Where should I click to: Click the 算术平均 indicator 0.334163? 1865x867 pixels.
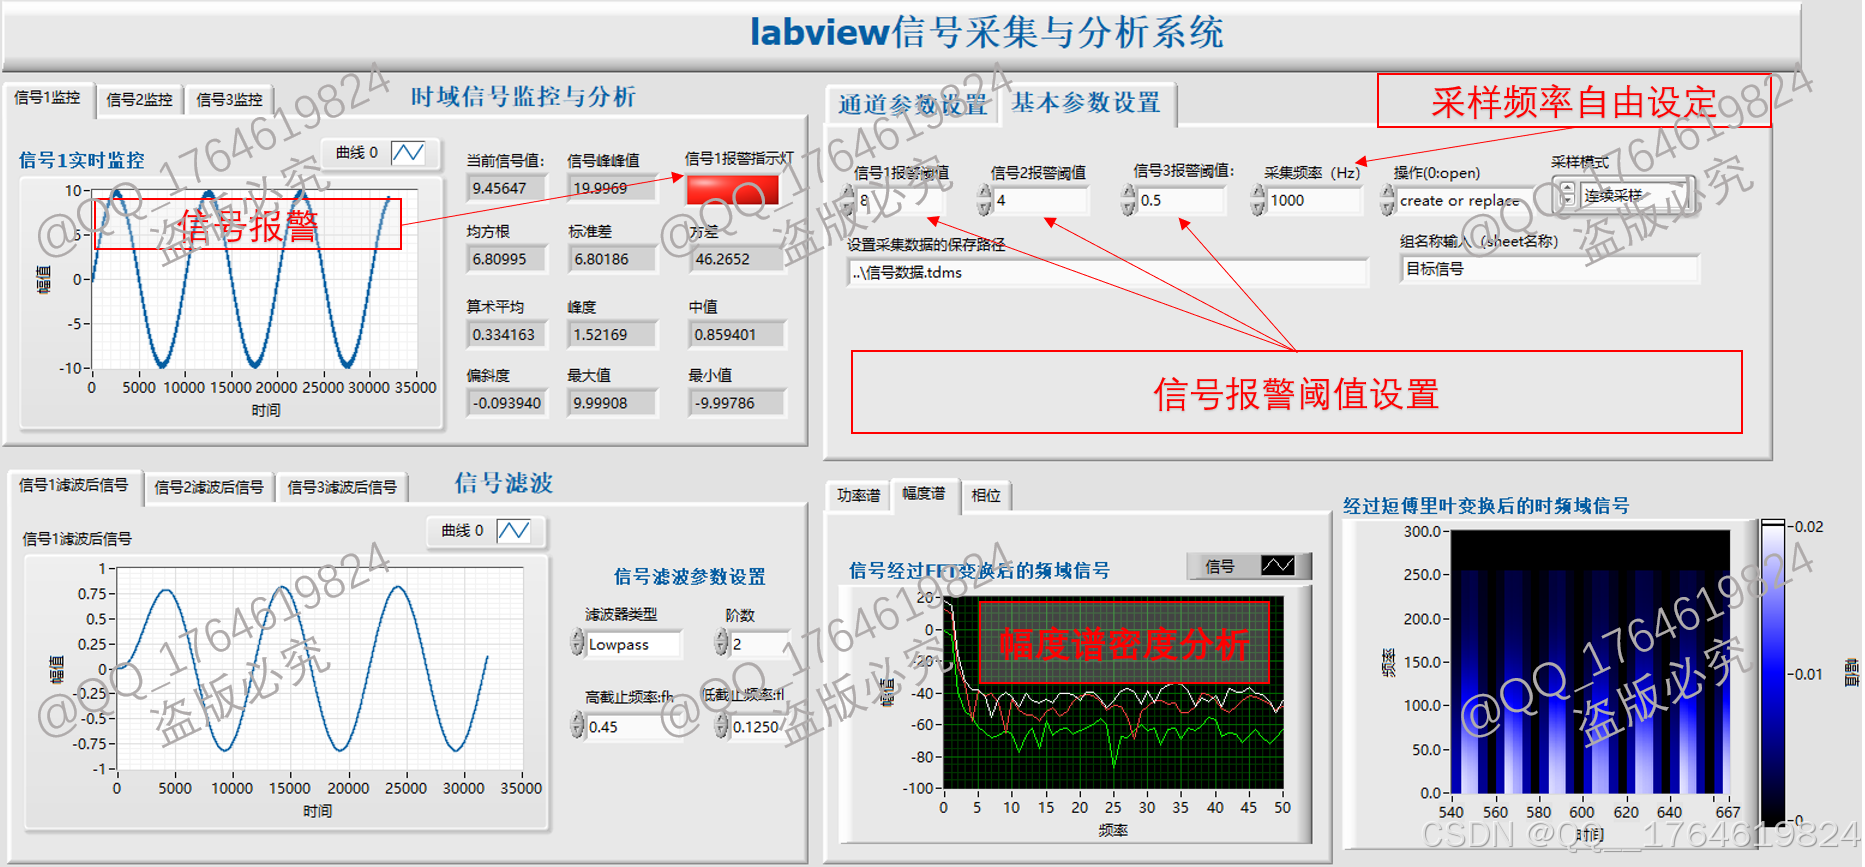[507, 335]
